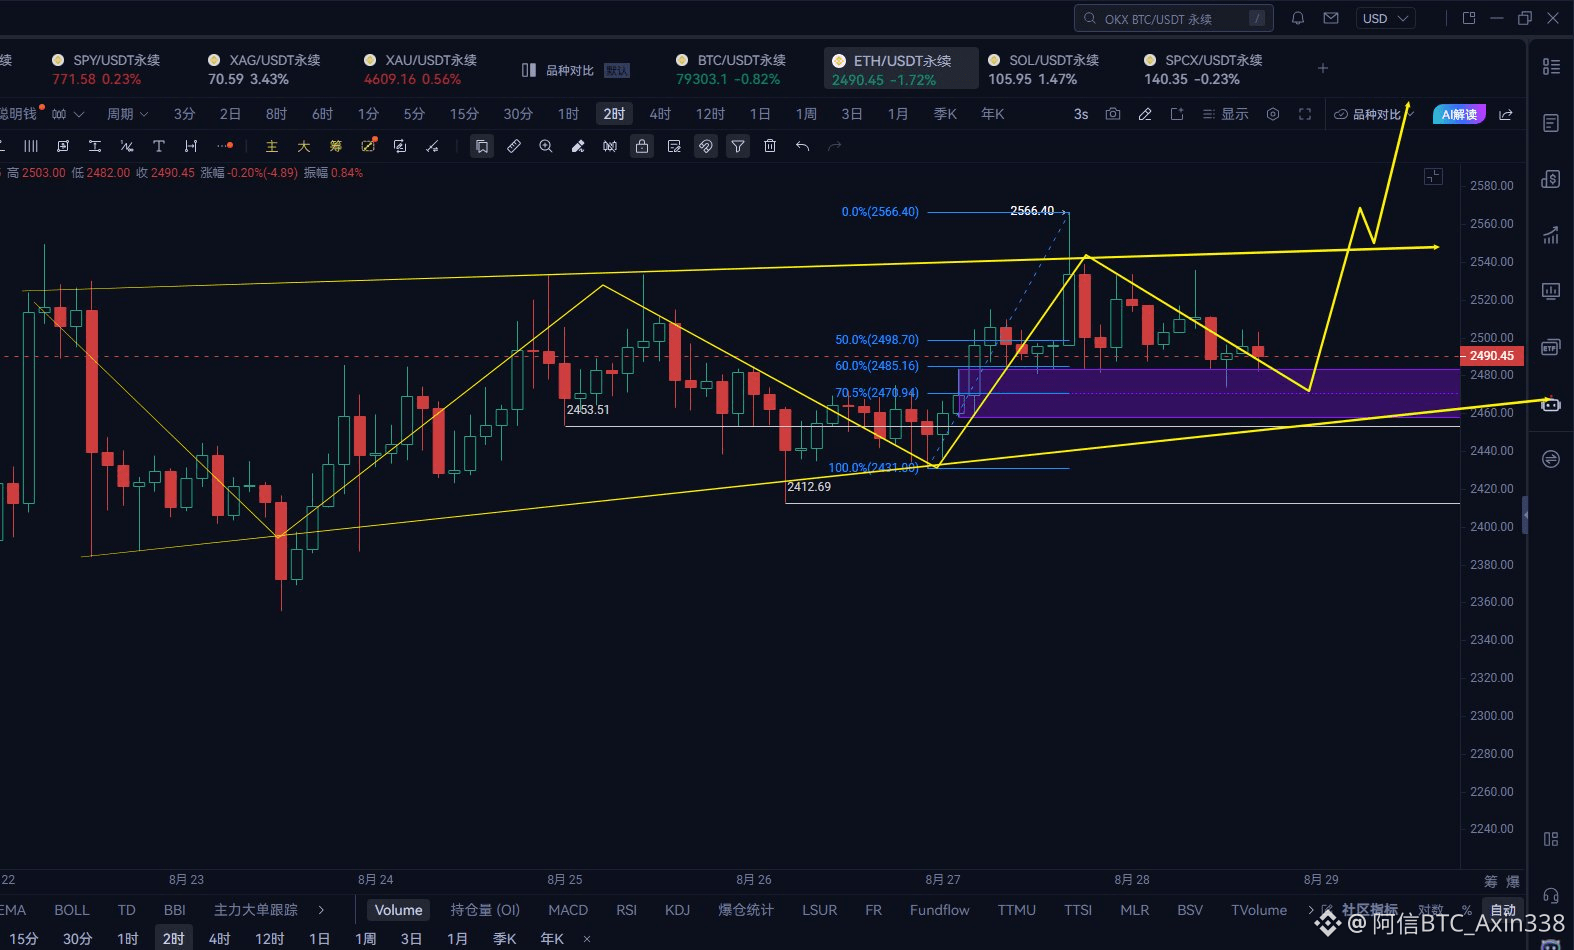Open the mail inbox icon
This screenshot has height=950, width=1574.
tap(1331, 18)
